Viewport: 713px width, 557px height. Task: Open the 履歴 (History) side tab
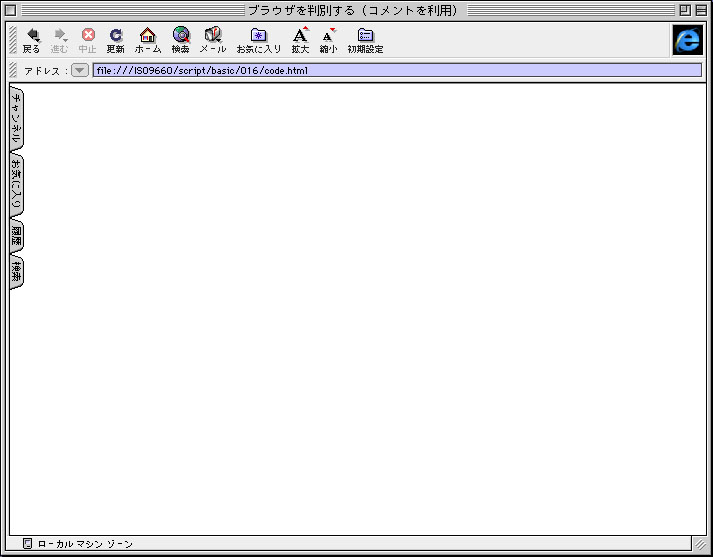coord(16,236)
